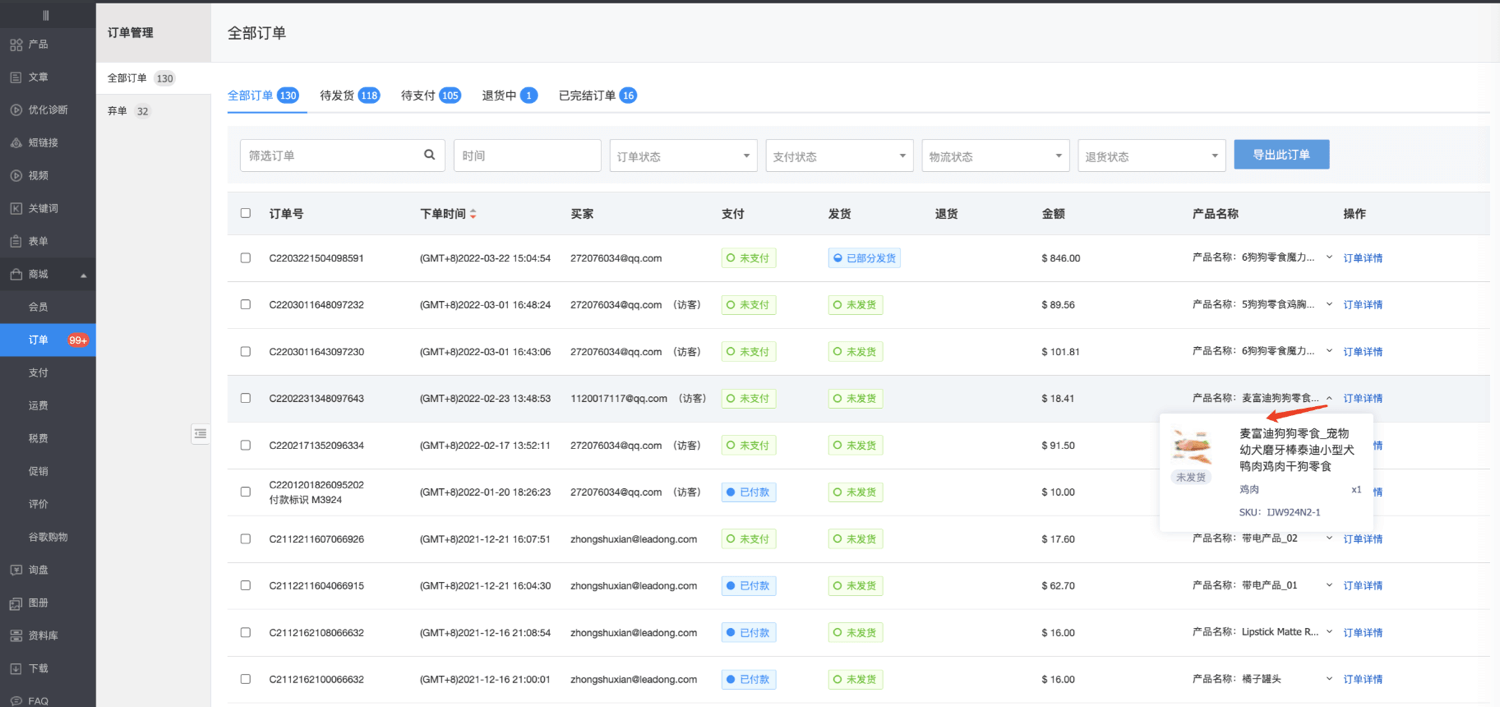1500x707 pixels.
Task: Check the select-all orders header checkbox
Action: click(x=246, y=213)
